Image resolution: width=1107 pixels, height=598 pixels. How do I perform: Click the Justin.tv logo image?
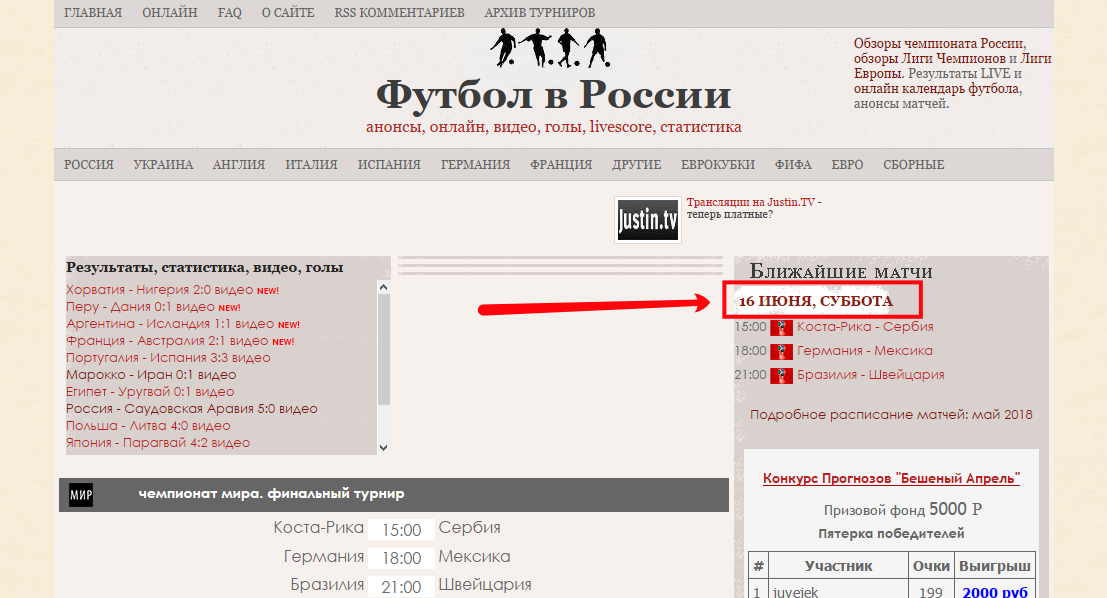point(647,219)
